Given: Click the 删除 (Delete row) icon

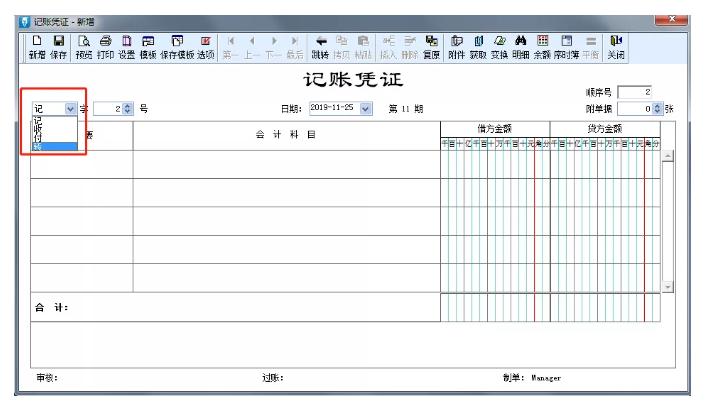Looking at the screenshot, I should tap(410, 47).
